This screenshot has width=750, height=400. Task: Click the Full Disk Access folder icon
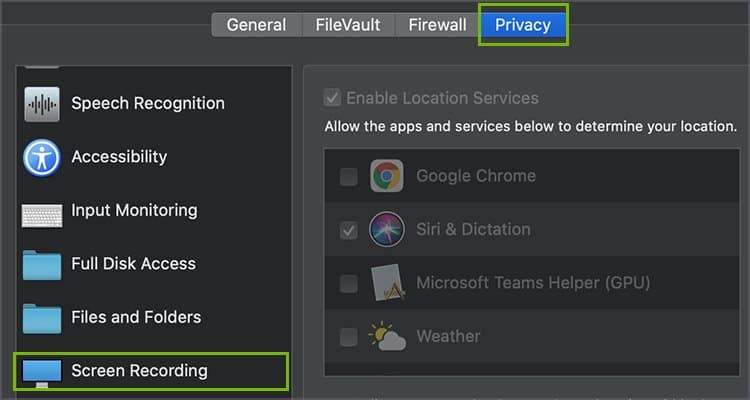pyautogui.click(x=42, y=265)
